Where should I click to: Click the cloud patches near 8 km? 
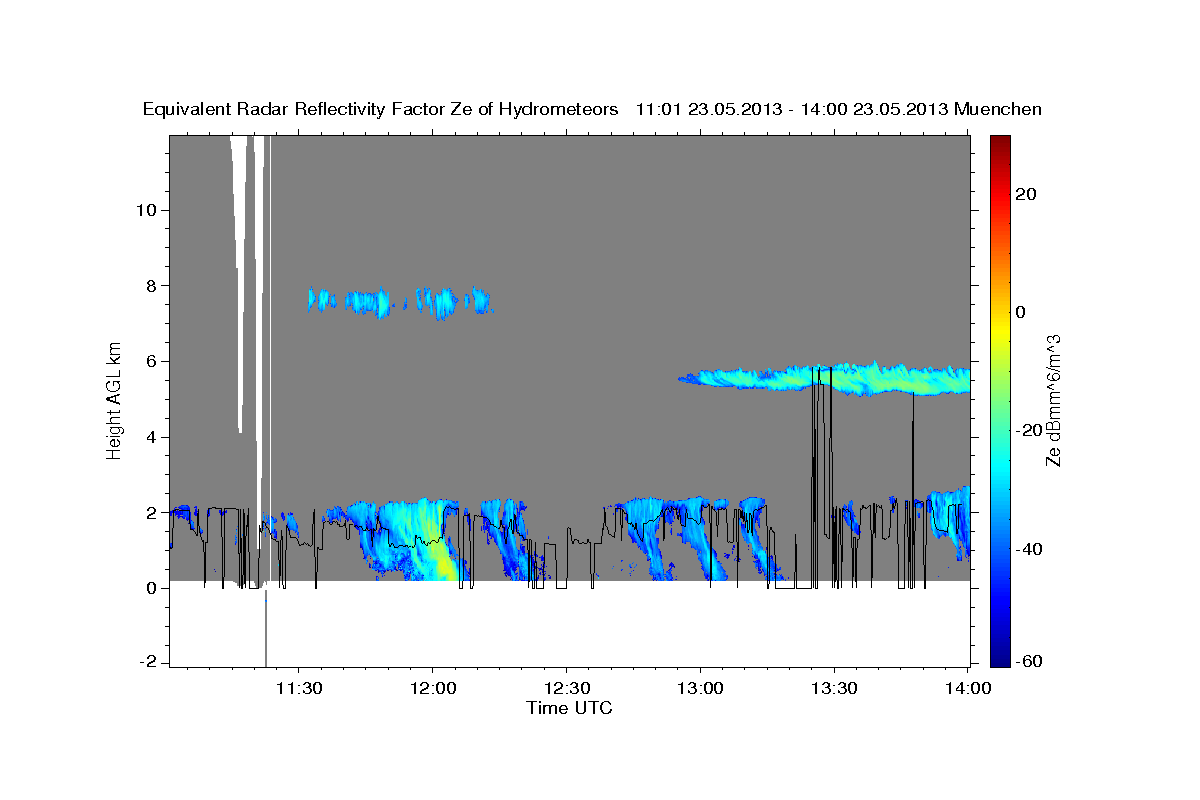[x=400, y=301]
